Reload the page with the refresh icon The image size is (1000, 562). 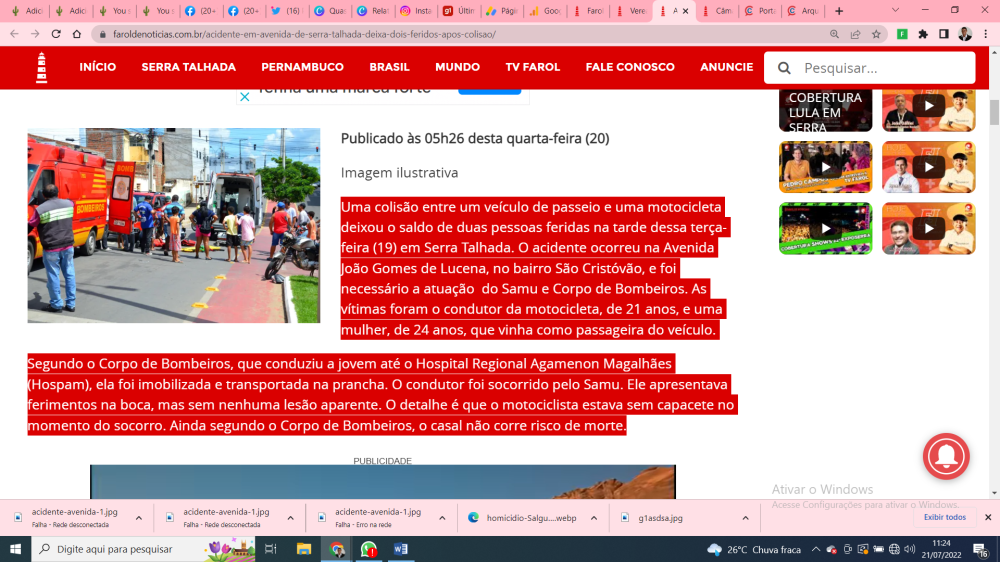click(56, 34)
